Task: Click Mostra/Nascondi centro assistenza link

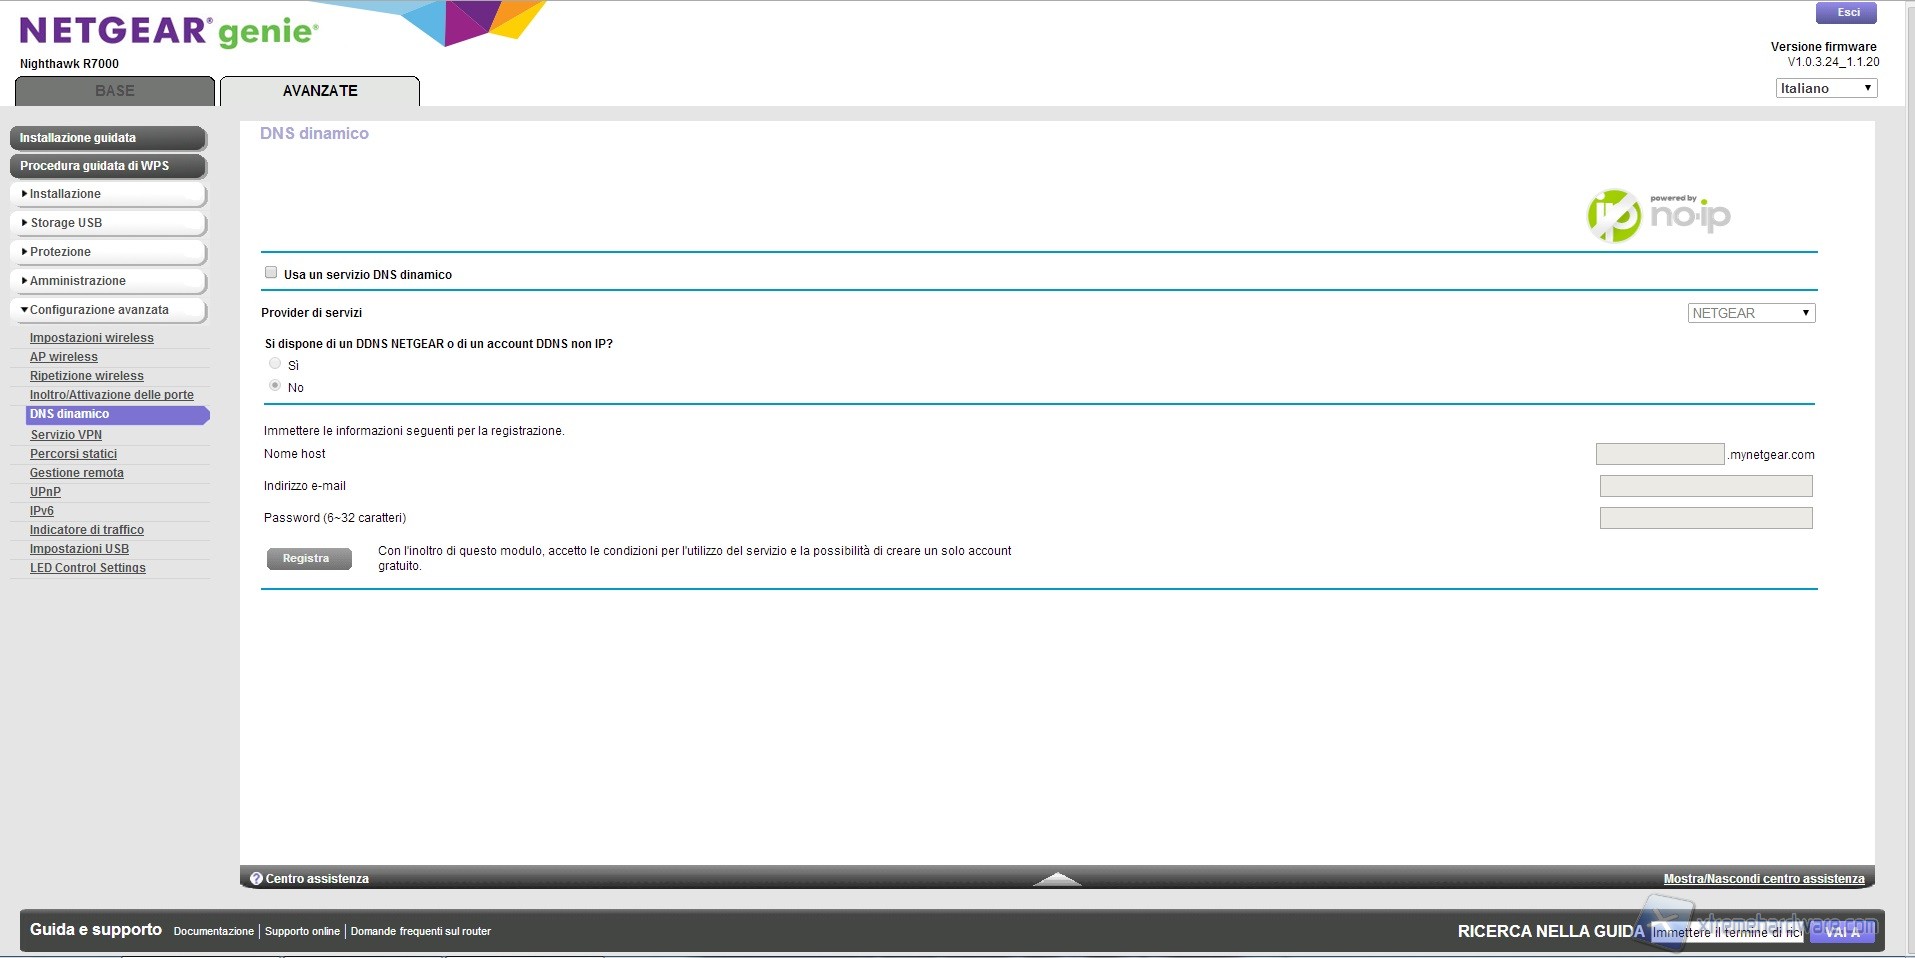Action: [1763, 879]
